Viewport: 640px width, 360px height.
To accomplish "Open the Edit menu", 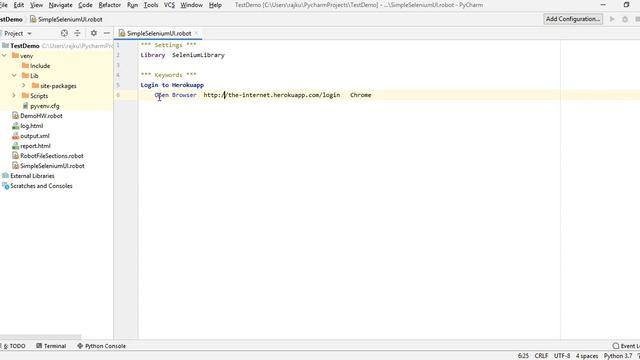I will coord(19,5).
